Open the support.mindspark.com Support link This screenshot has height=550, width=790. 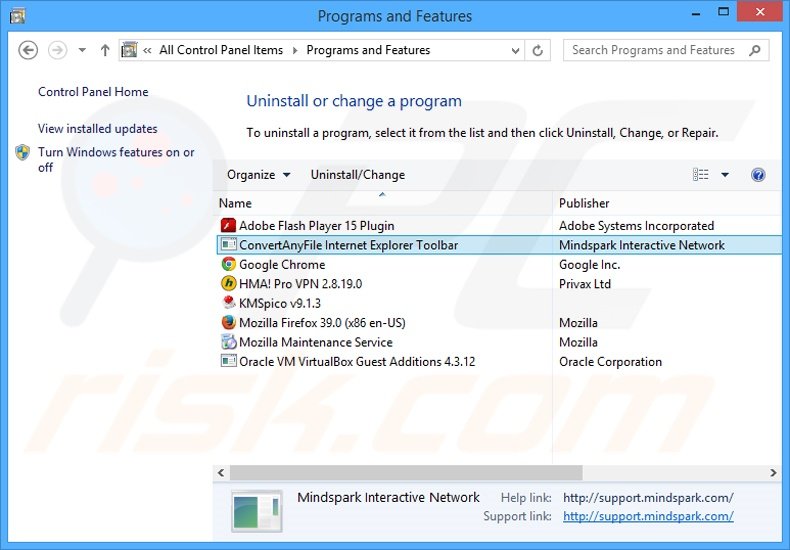coord(648,516)
